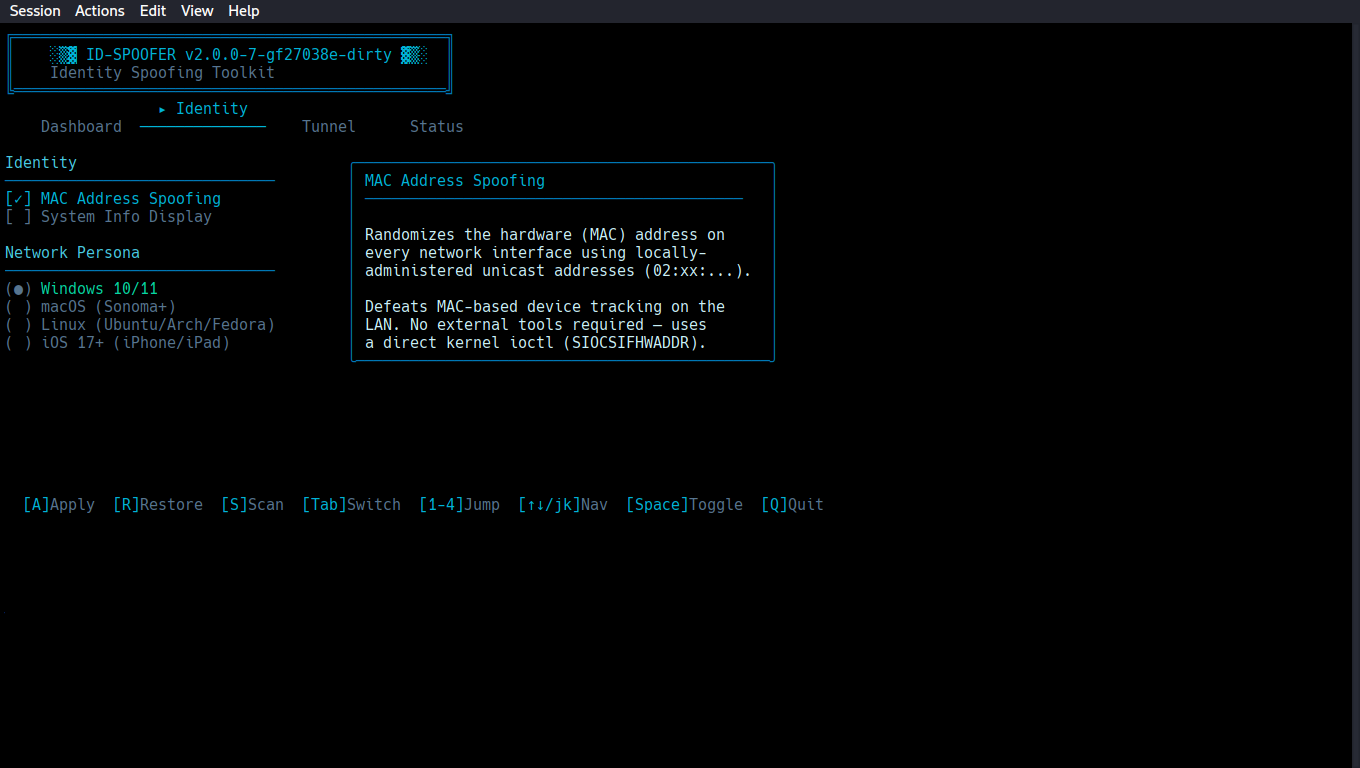
Task: Click the ID-SPOOFER version title text
Action: [239, 55]
